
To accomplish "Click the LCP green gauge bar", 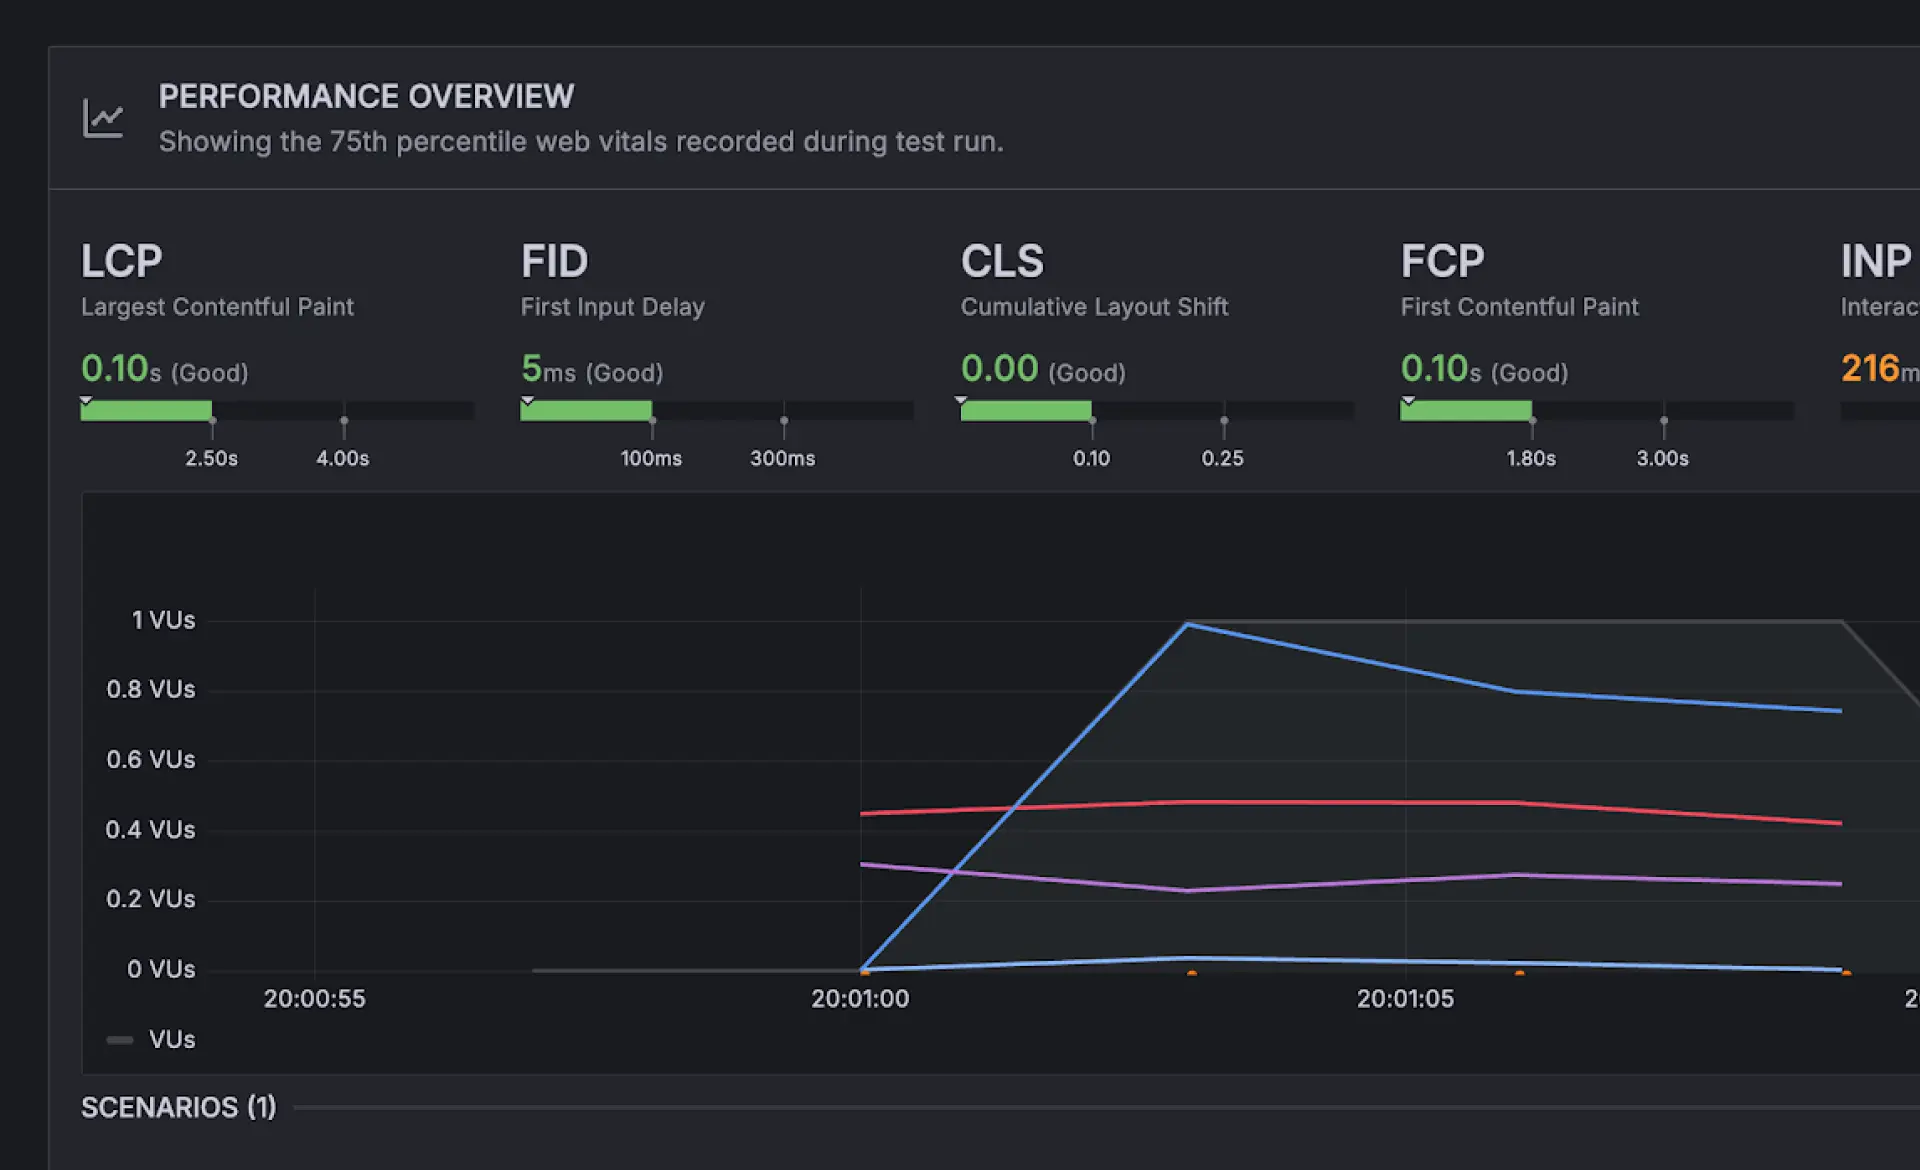I will coord(146,410).
